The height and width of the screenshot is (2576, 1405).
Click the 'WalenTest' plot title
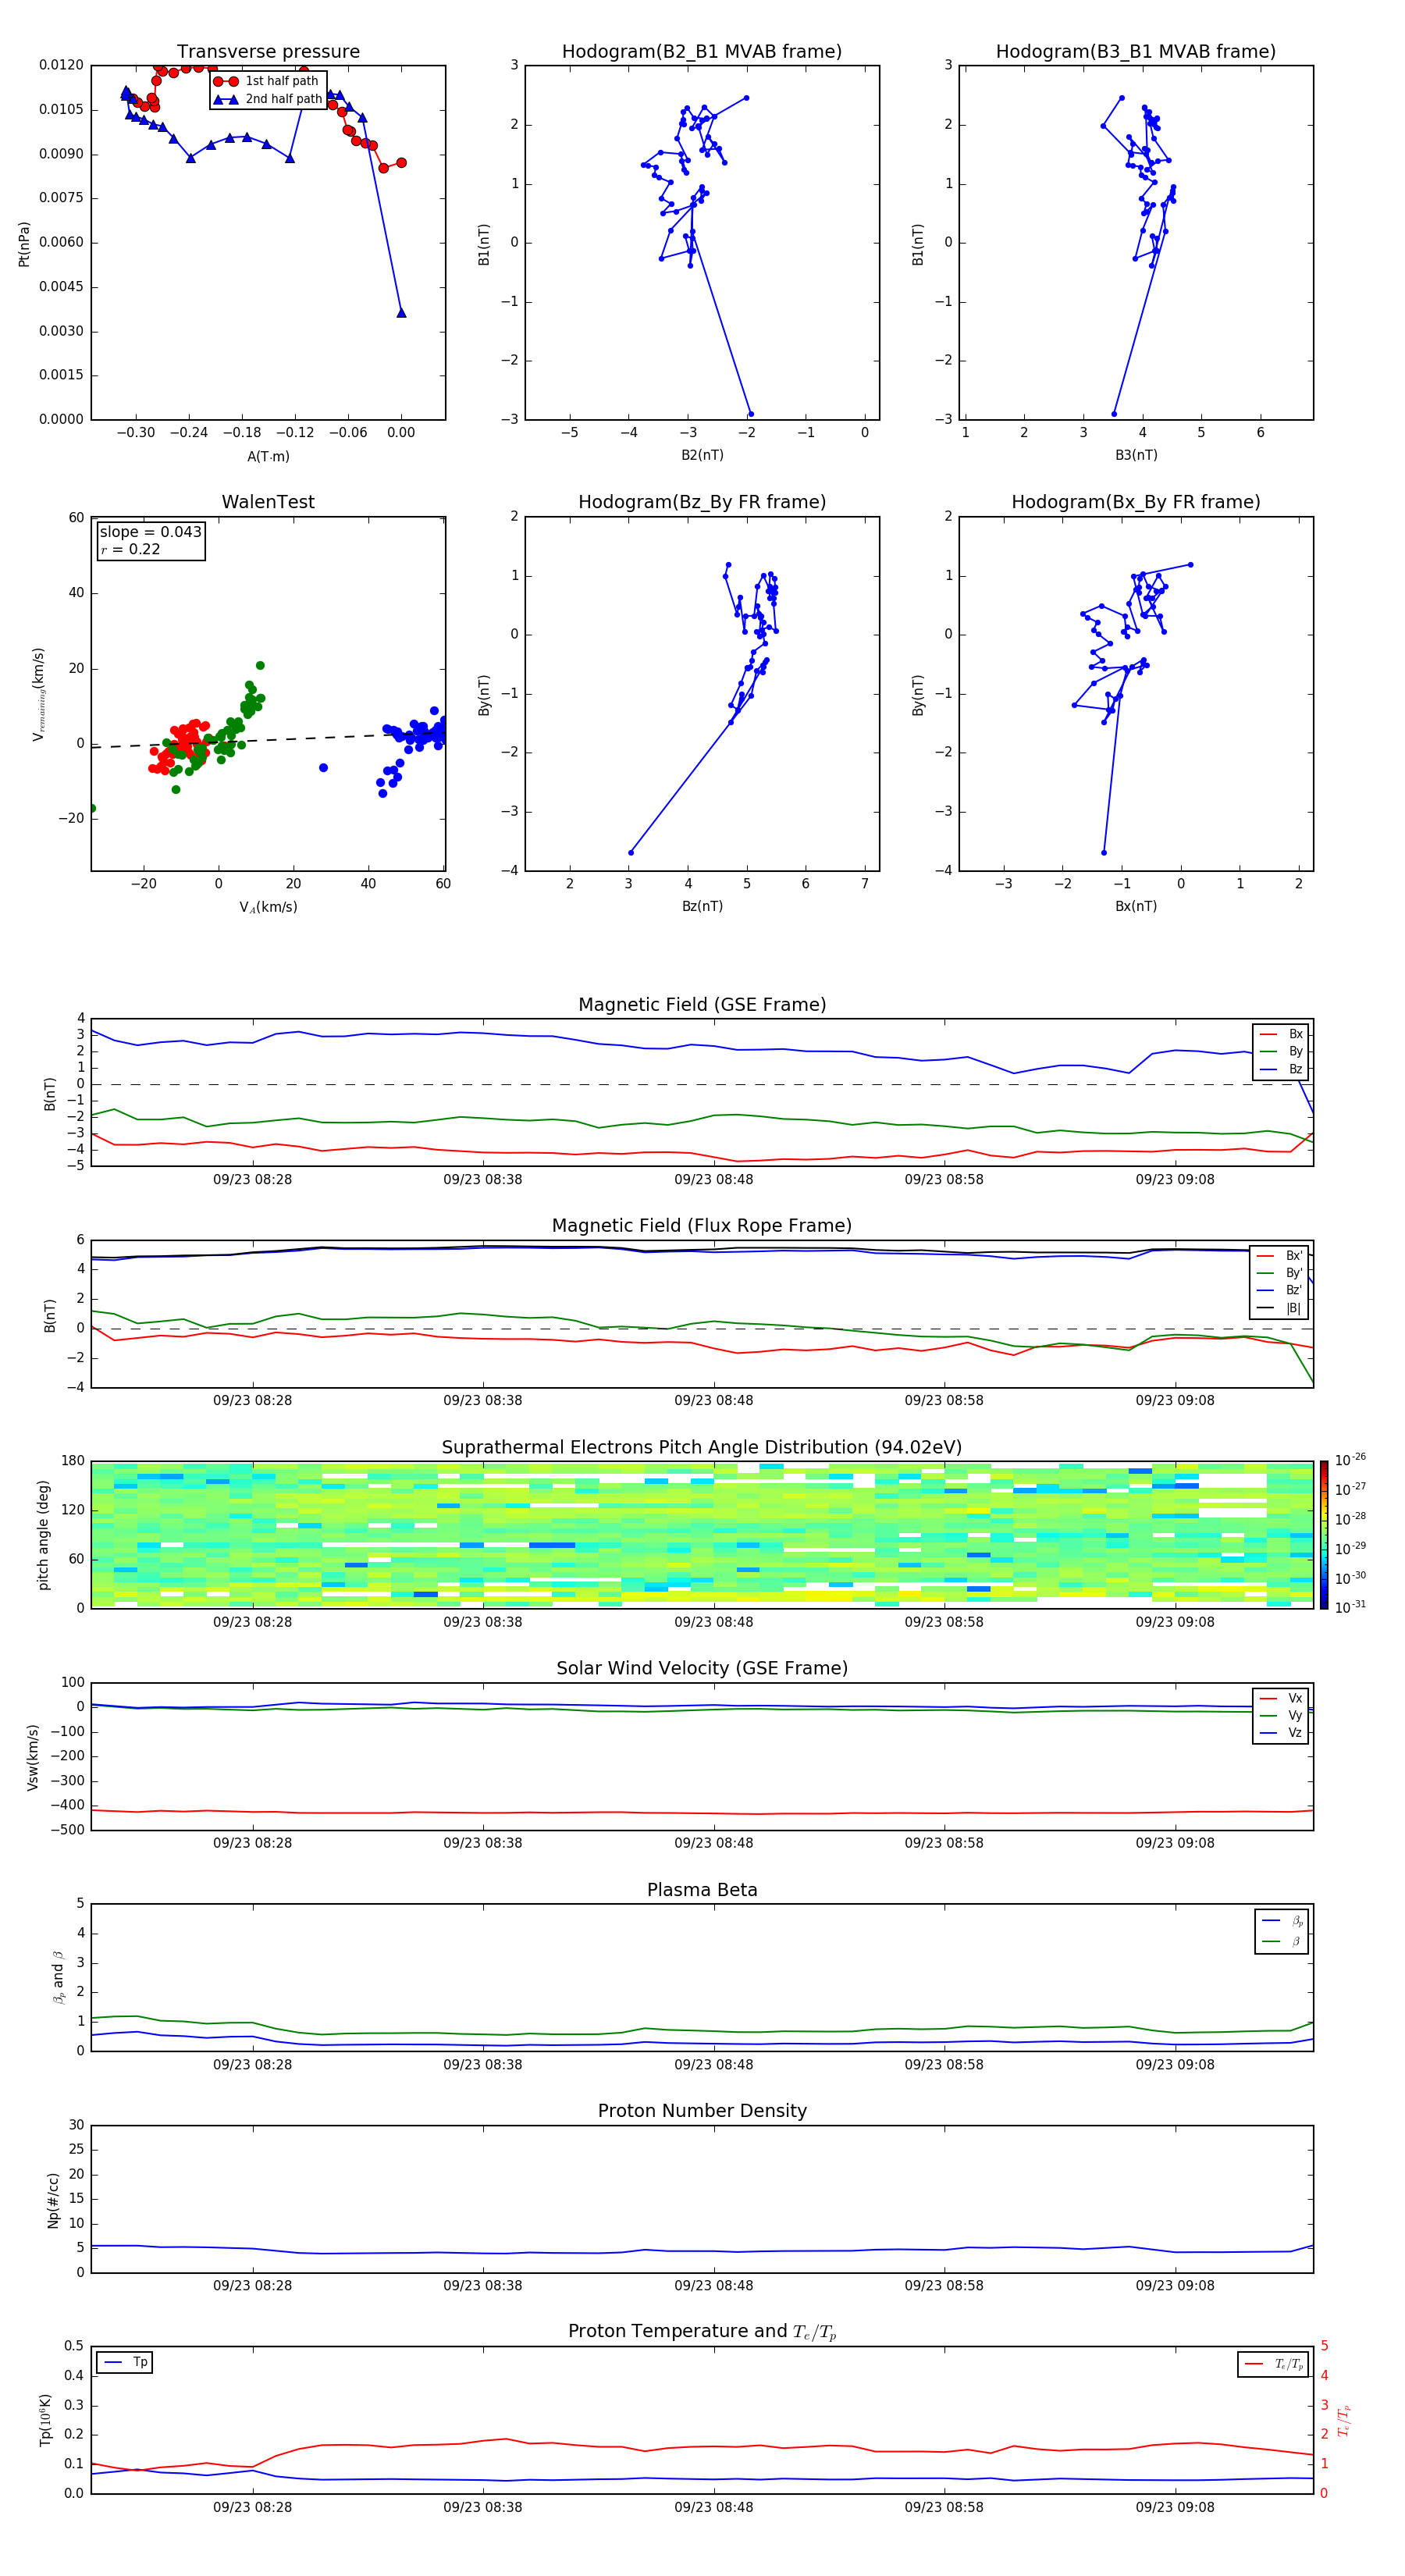click(268, 502)
